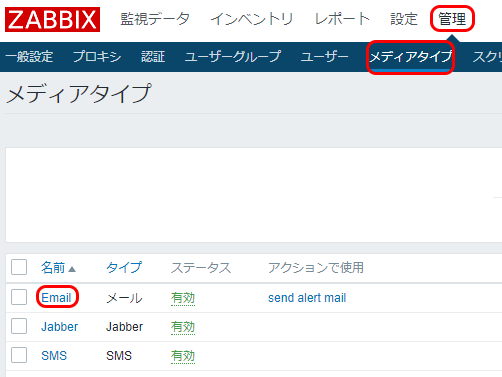Click the ZABBIX logo
502x377 pixels.
click(52, 19)
